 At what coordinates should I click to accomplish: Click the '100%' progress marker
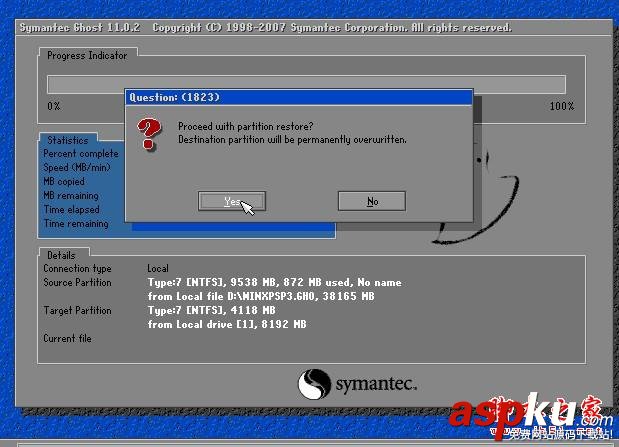(x=562, y=106)
